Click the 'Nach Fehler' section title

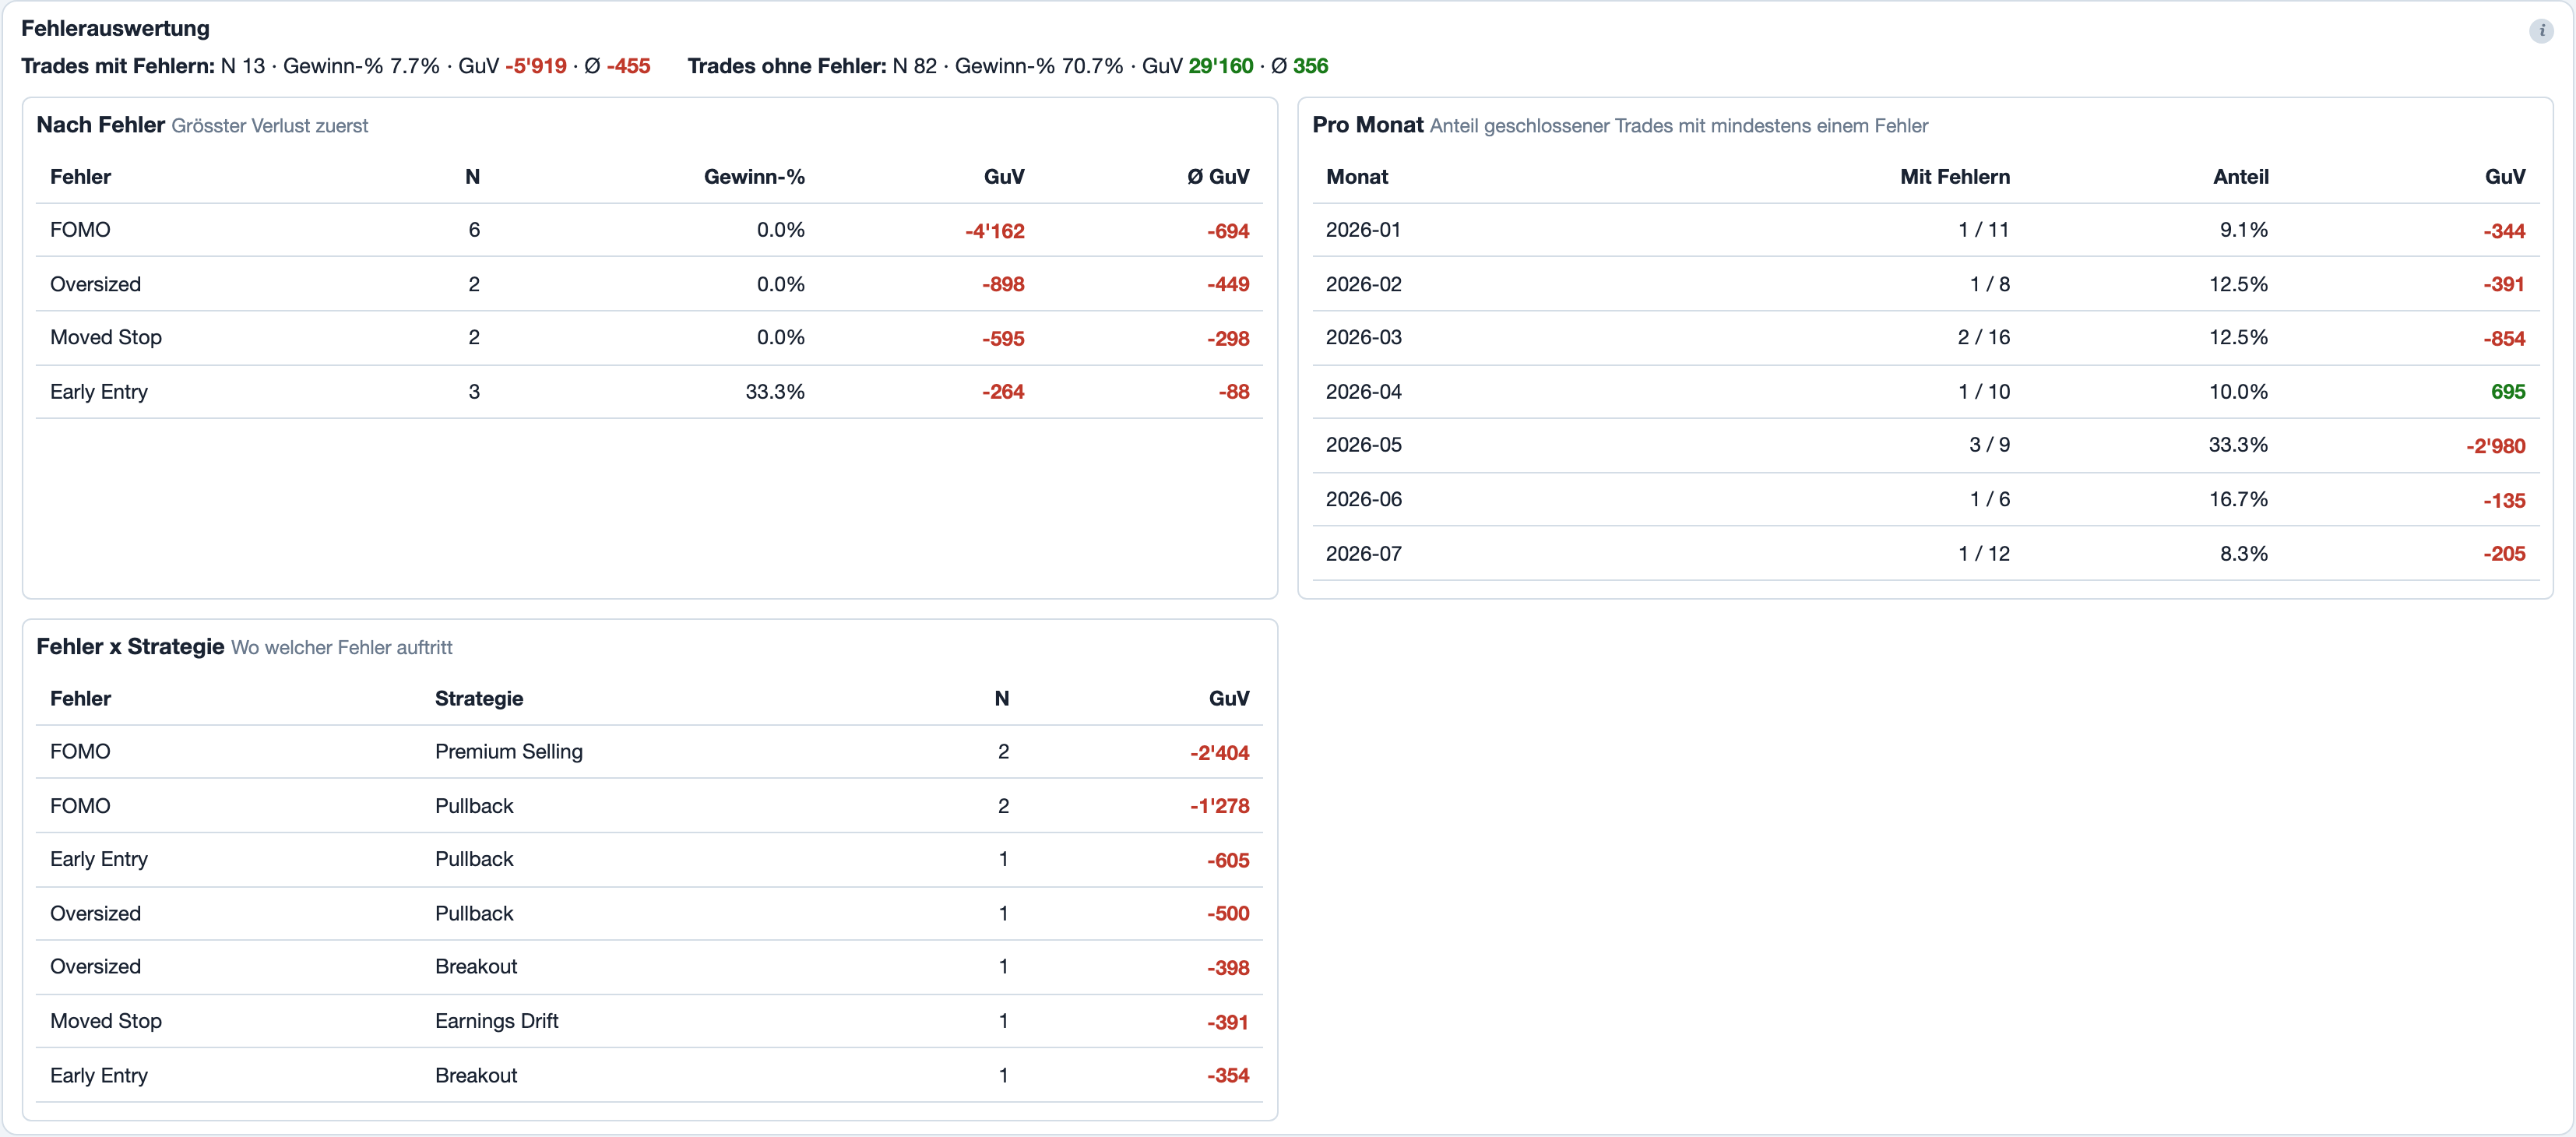pos(100,124)
